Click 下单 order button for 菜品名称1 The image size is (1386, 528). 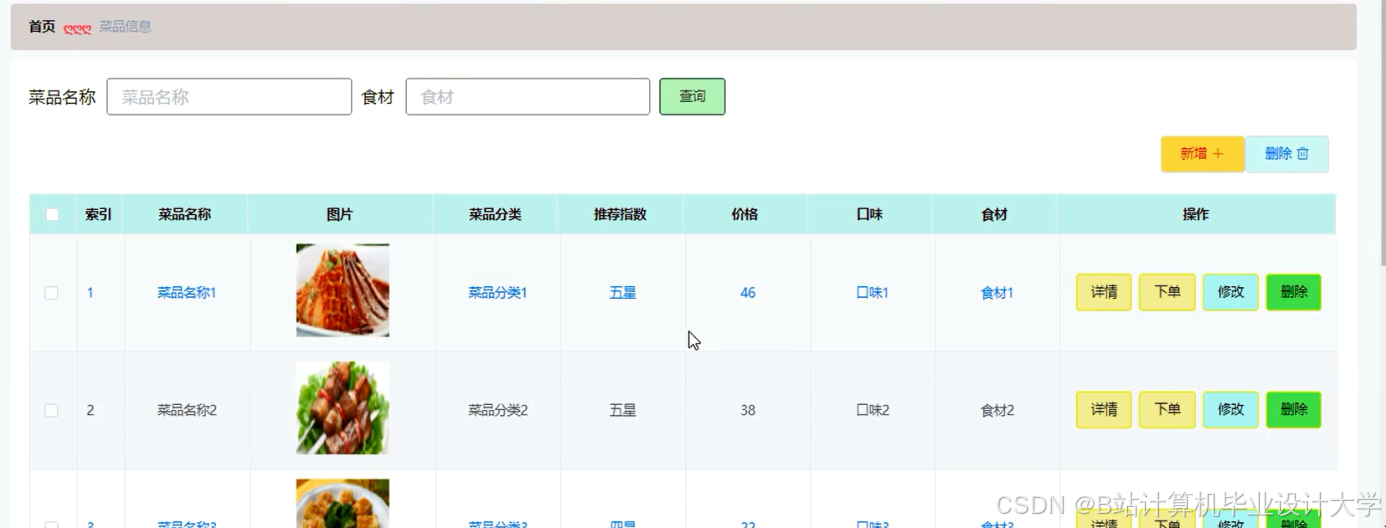(x=1167, y=293)
